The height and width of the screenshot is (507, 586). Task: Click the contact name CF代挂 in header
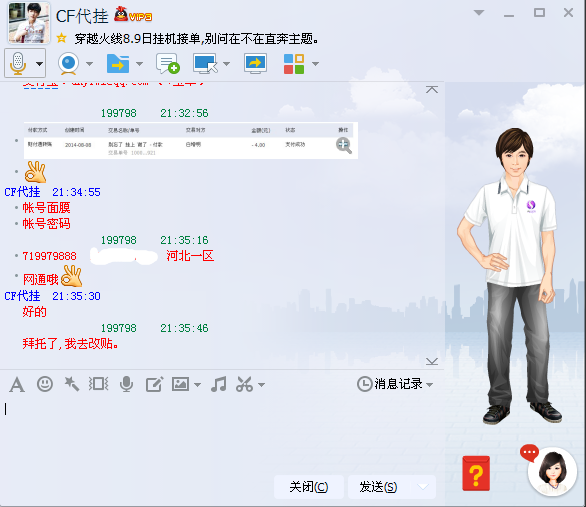click(82, 16)
